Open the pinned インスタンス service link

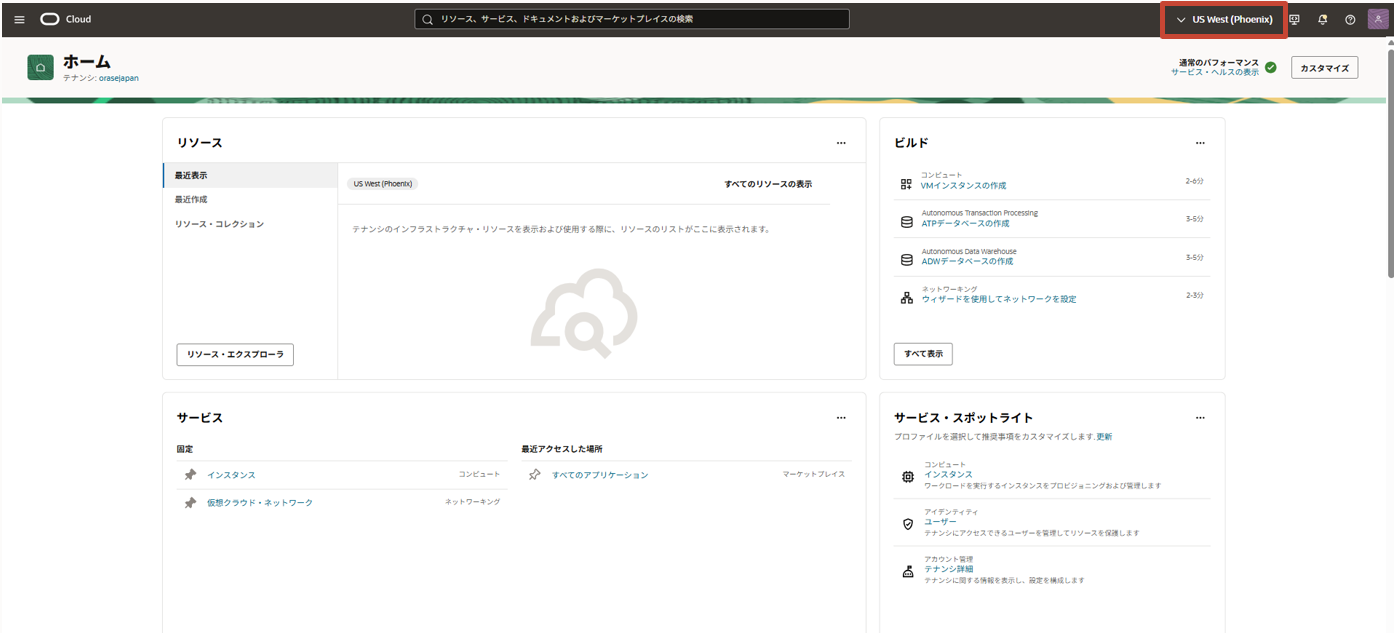pos(231,475)
